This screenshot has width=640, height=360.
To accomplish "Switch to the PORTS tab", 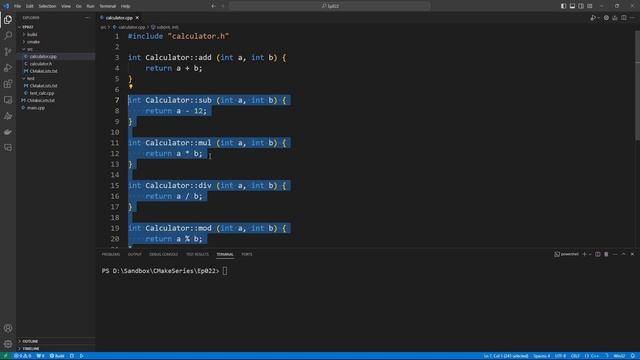I will [247, 254].
